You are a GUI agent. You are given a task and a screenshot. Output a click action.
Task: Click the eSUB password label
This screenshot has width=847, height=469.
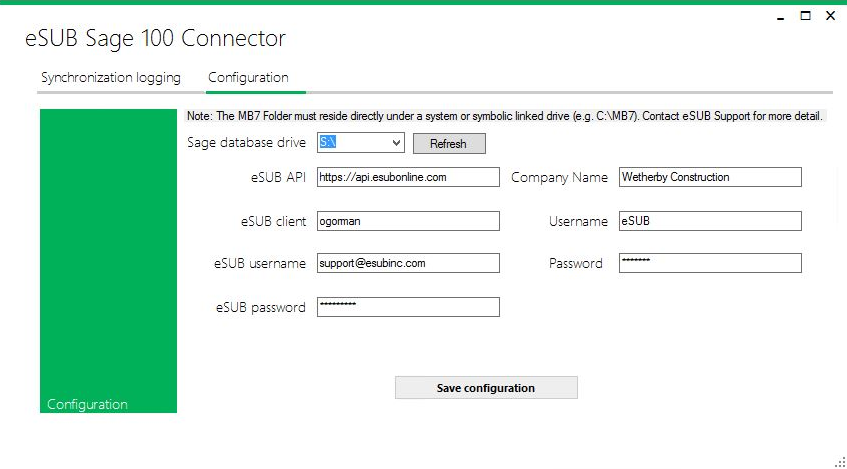click(x=261, y=307)
